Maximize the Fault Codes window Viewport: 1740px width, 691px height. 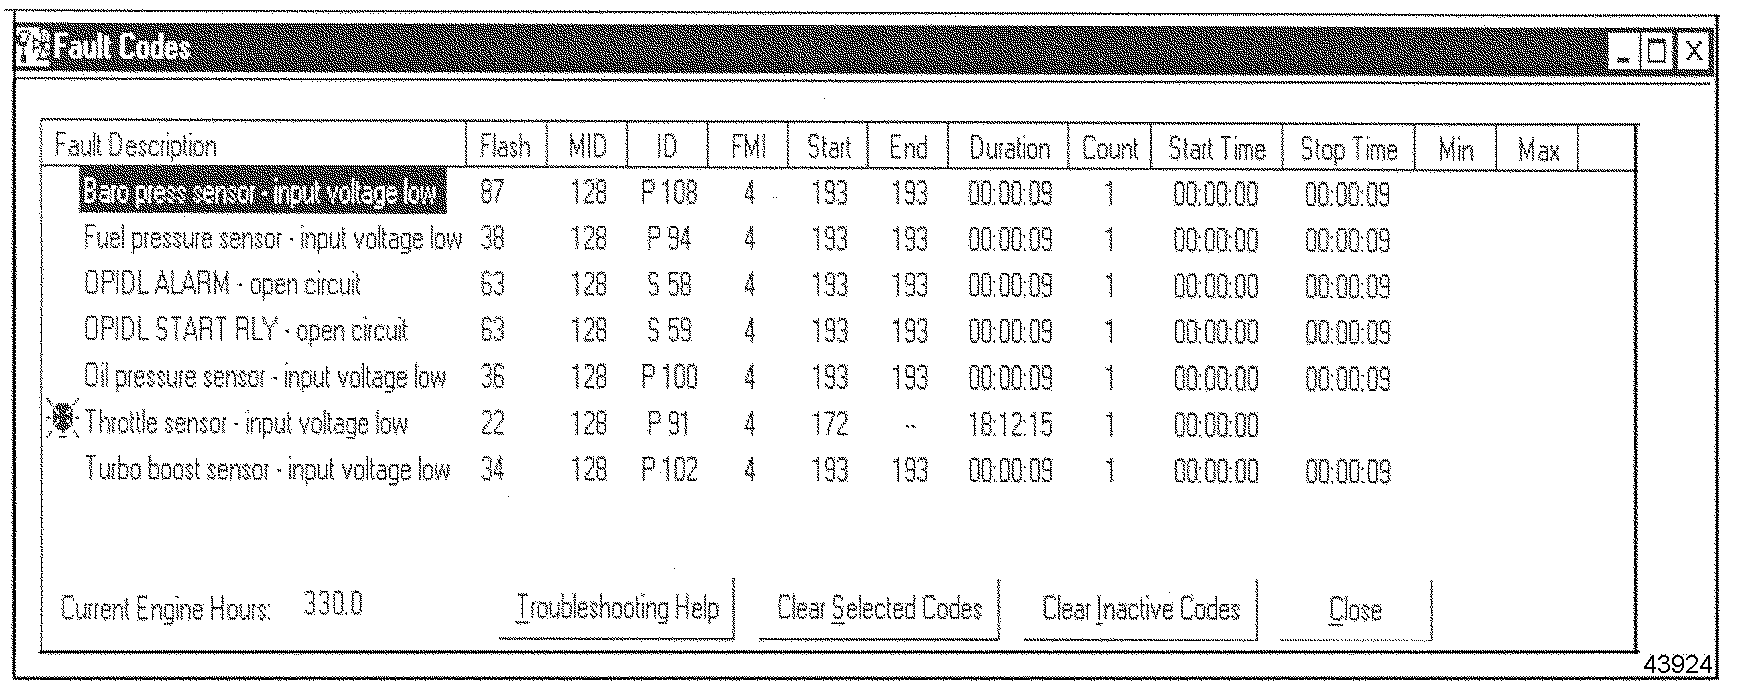[1657, 51]
